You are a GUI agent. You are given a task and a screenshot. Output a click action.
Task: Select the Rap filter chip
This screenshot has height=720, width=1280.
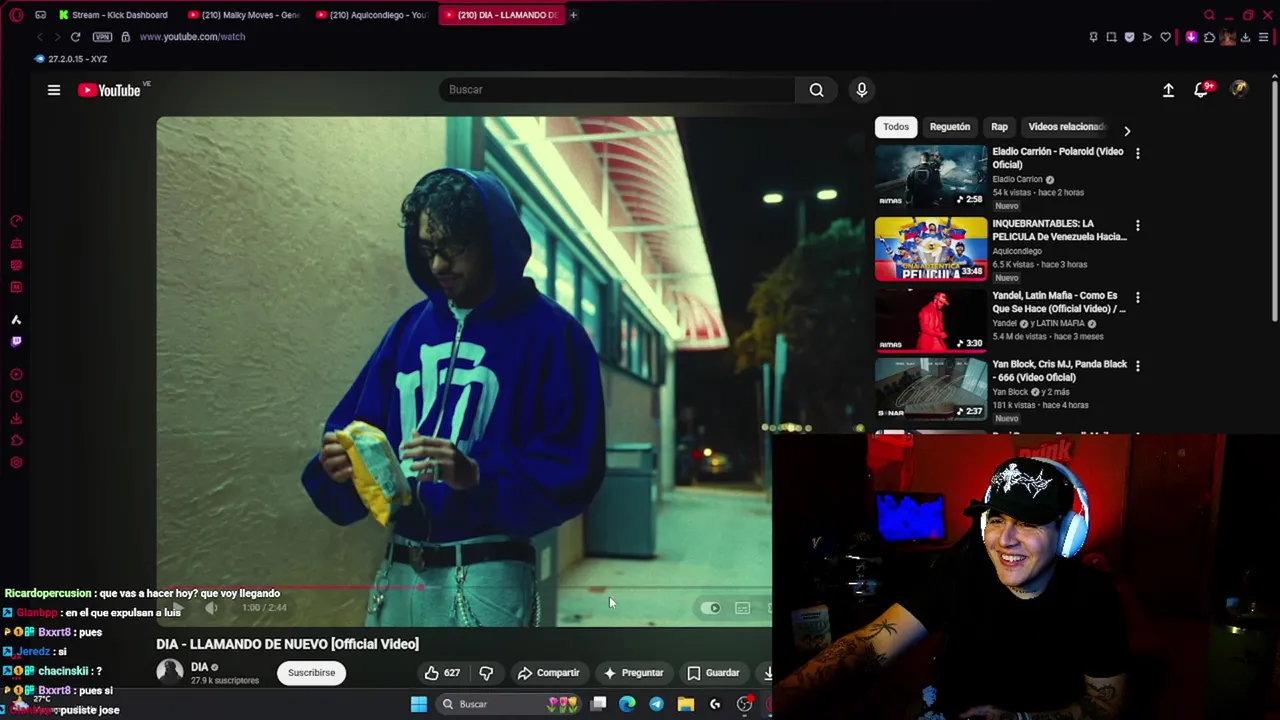(x=999, y=127)
